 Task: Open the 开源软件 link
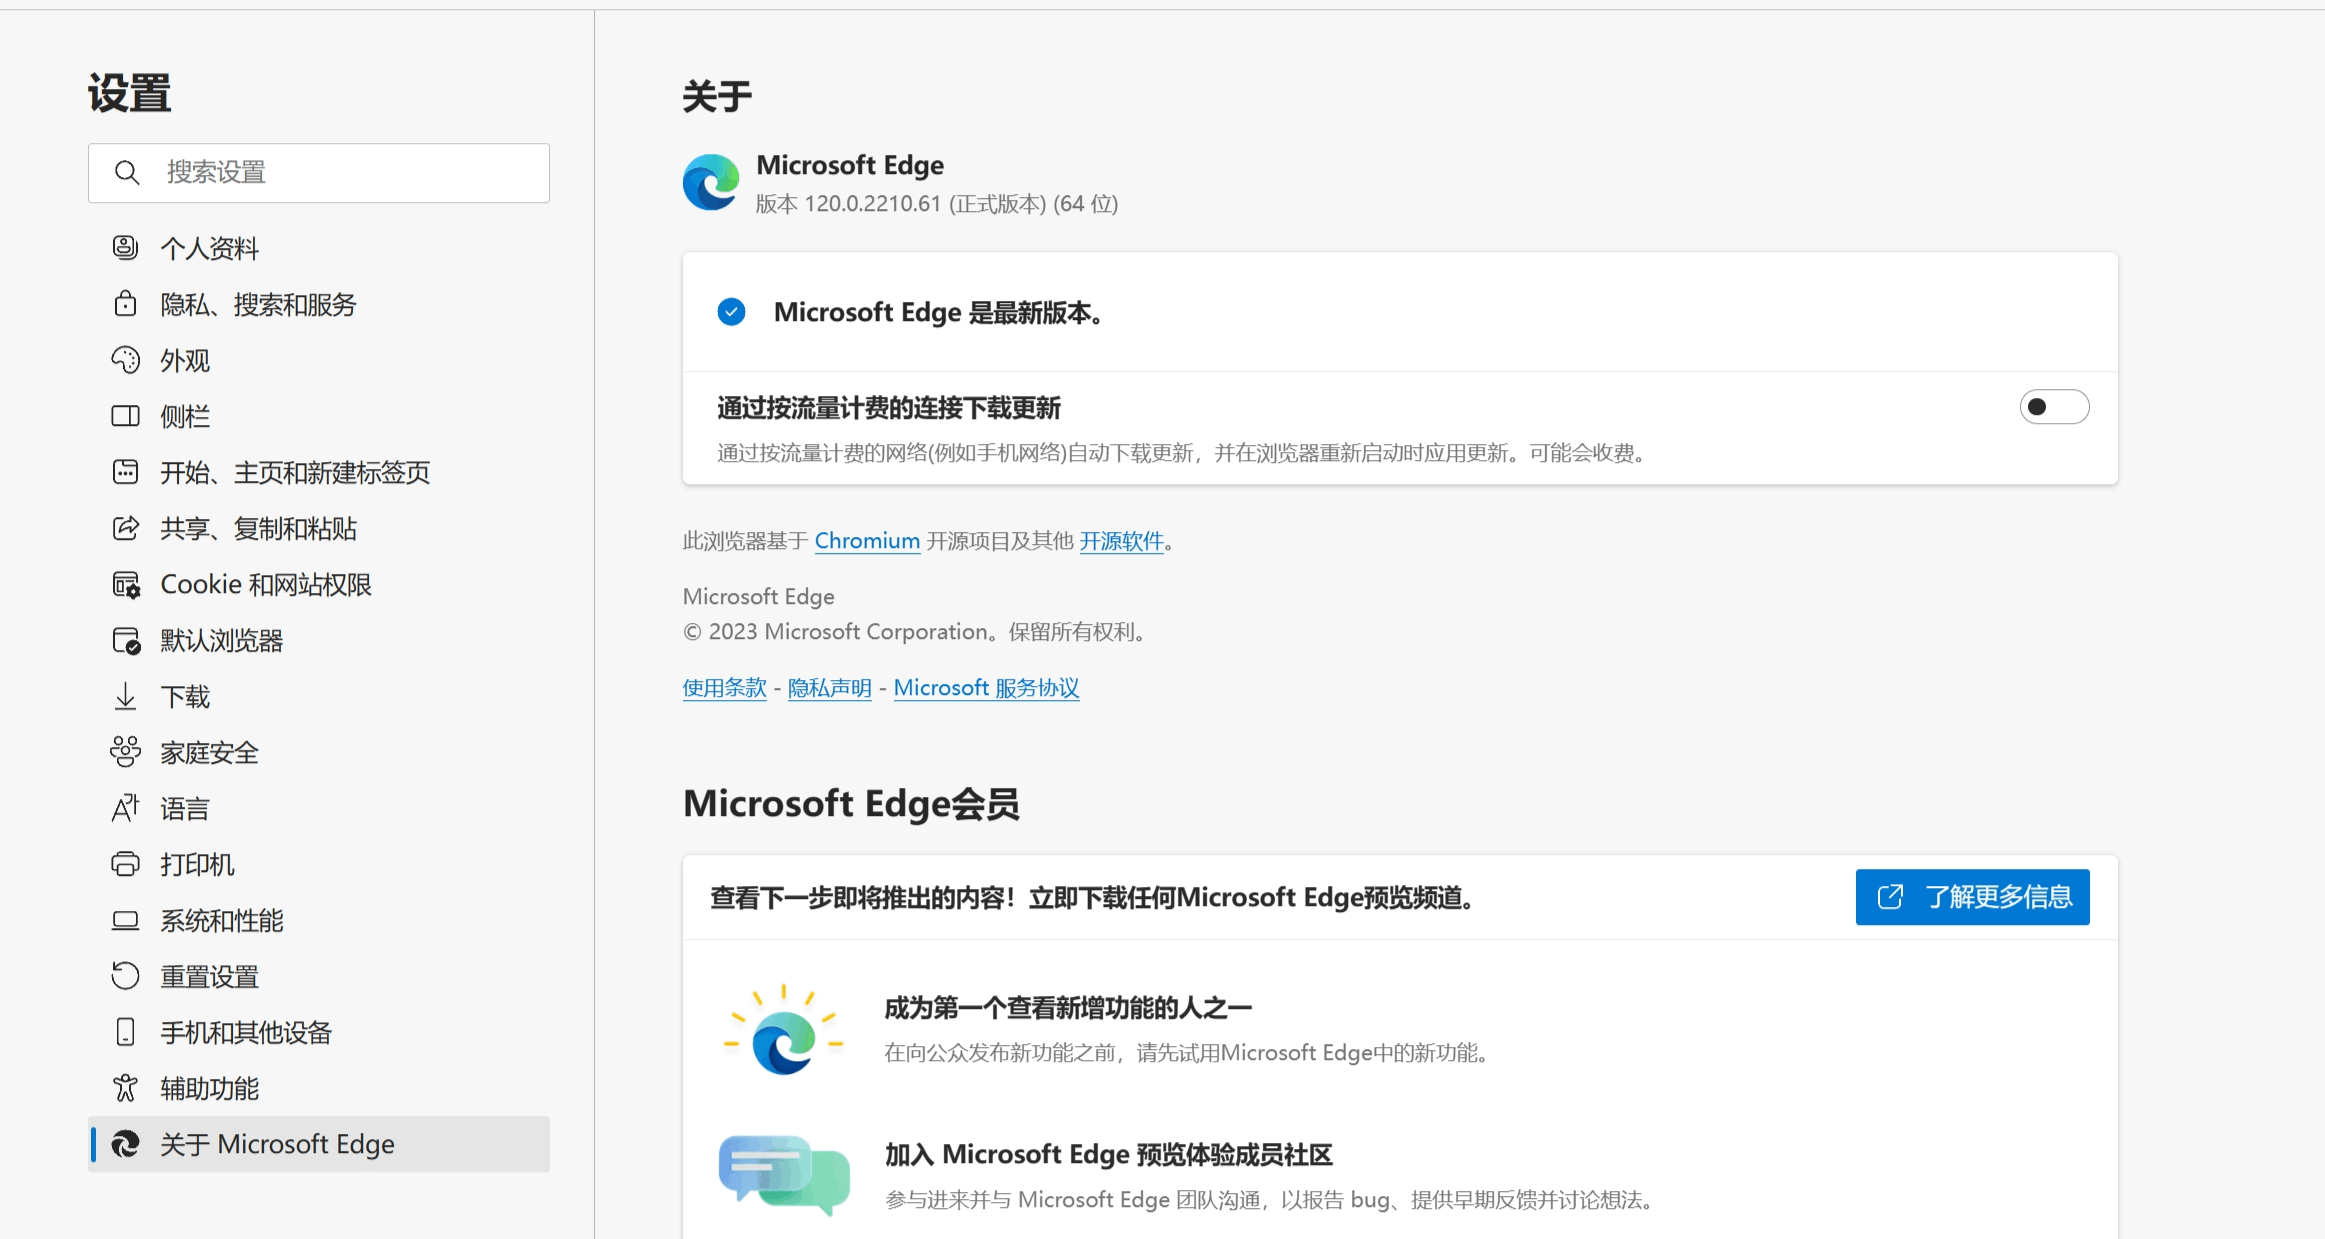pyautogui.click(x=1122, y=541)
